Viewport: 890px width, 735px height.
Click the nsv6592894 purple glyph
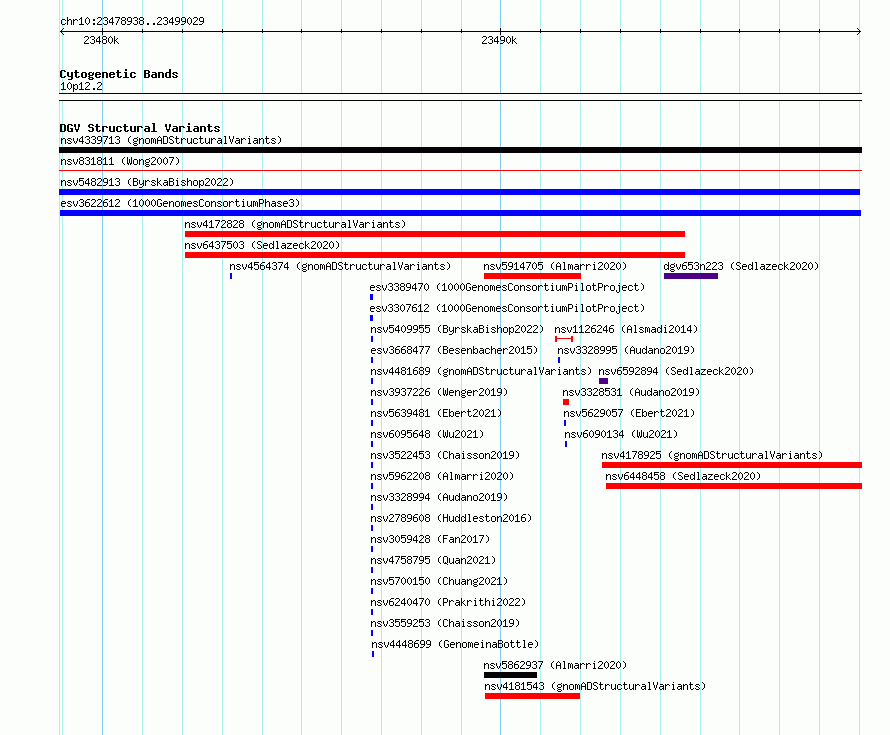tap(603, 381)
